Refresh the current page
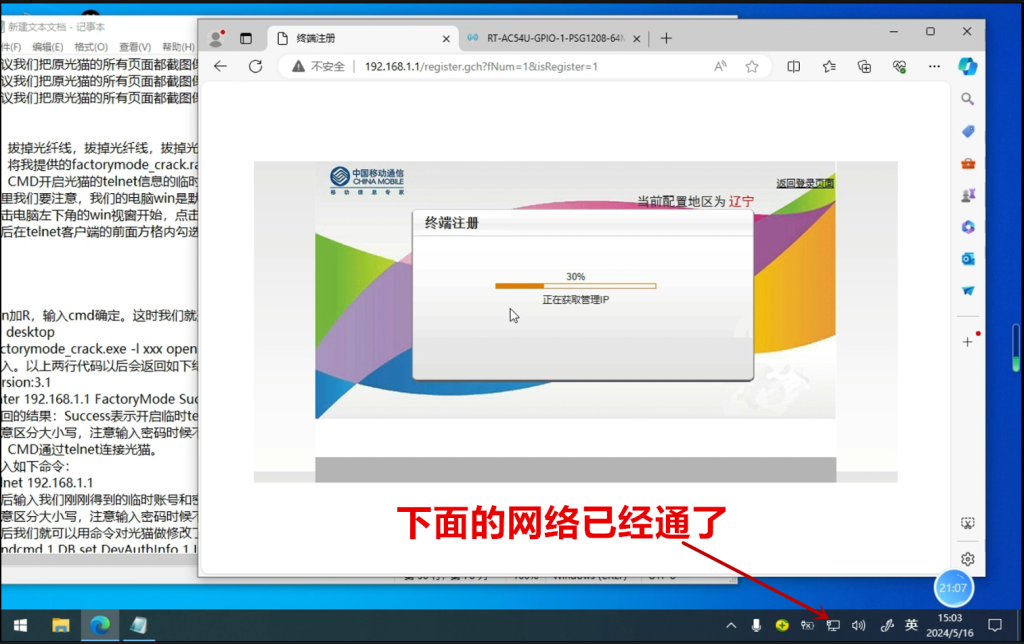The width and height of the screenshot is (1024, 644). coord(255,67)
